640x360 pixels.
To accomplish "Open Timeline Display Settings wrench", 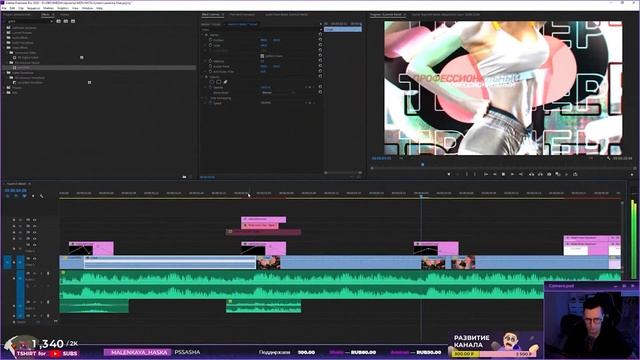I will (42, 196).
